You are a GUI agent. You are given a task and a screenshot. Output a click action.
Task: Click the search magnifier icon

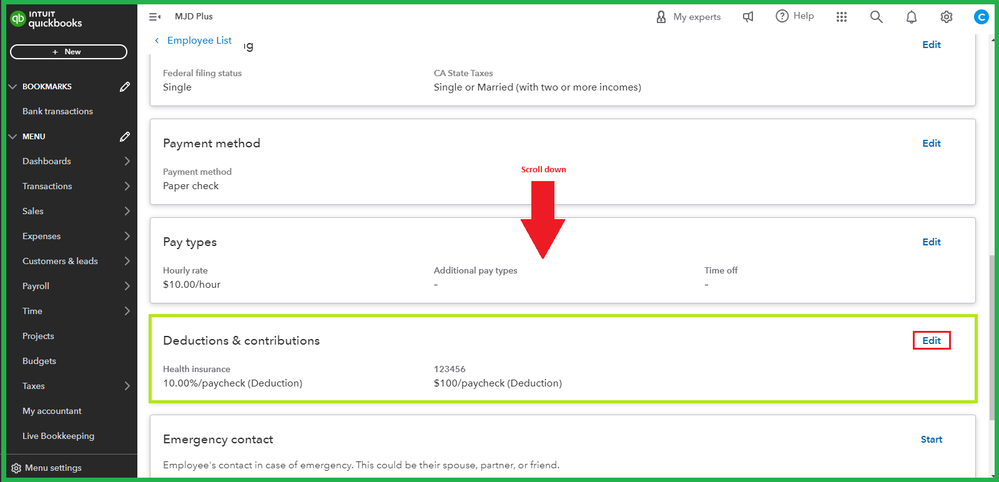pyautogui.click(x=877, y=17)
